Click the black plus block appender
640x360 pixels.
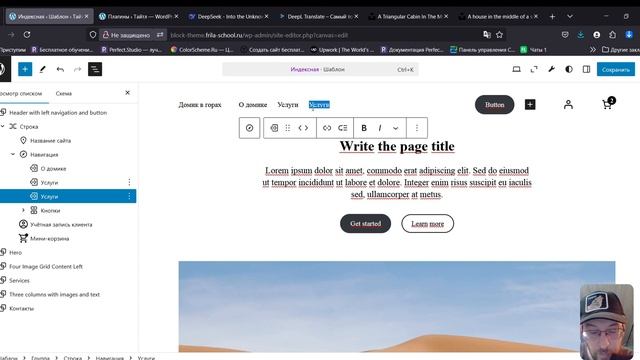[530, 105]
